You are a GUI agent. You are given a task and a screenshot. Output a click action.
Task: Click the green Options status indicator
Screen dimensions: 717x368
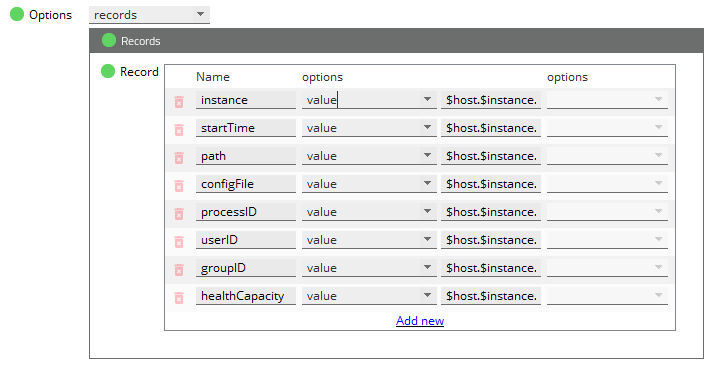click(17, 14)
